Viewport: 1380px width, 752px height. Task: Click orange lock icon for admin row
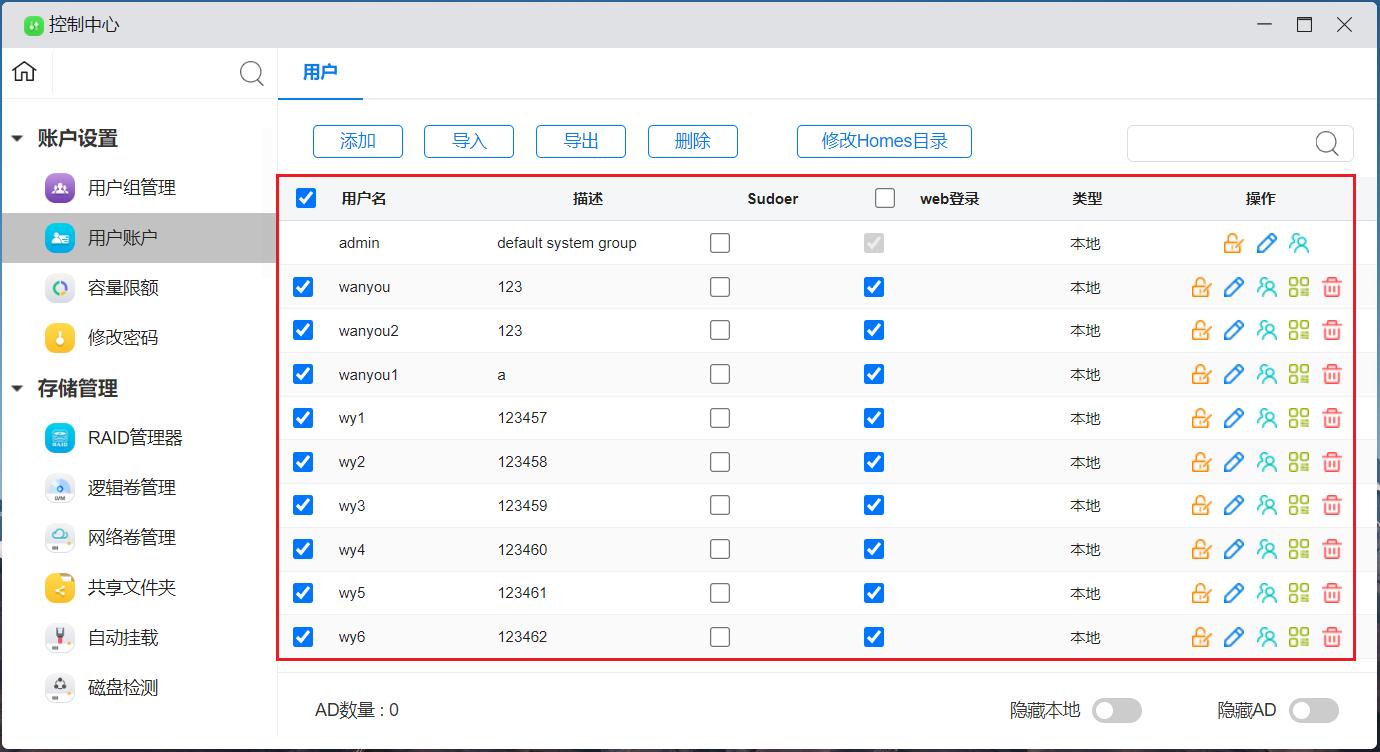(1233, 243)
